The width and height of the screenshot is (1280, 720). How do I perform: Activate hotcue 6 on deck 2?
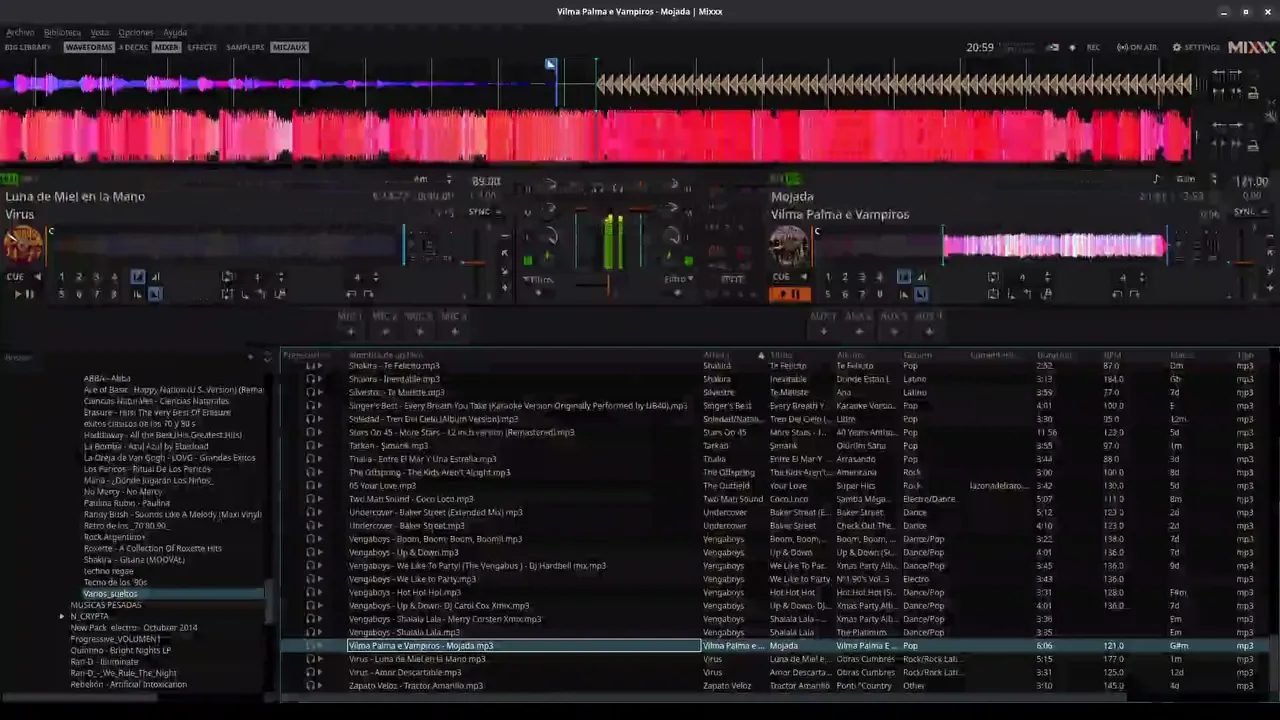click(845, 294)
